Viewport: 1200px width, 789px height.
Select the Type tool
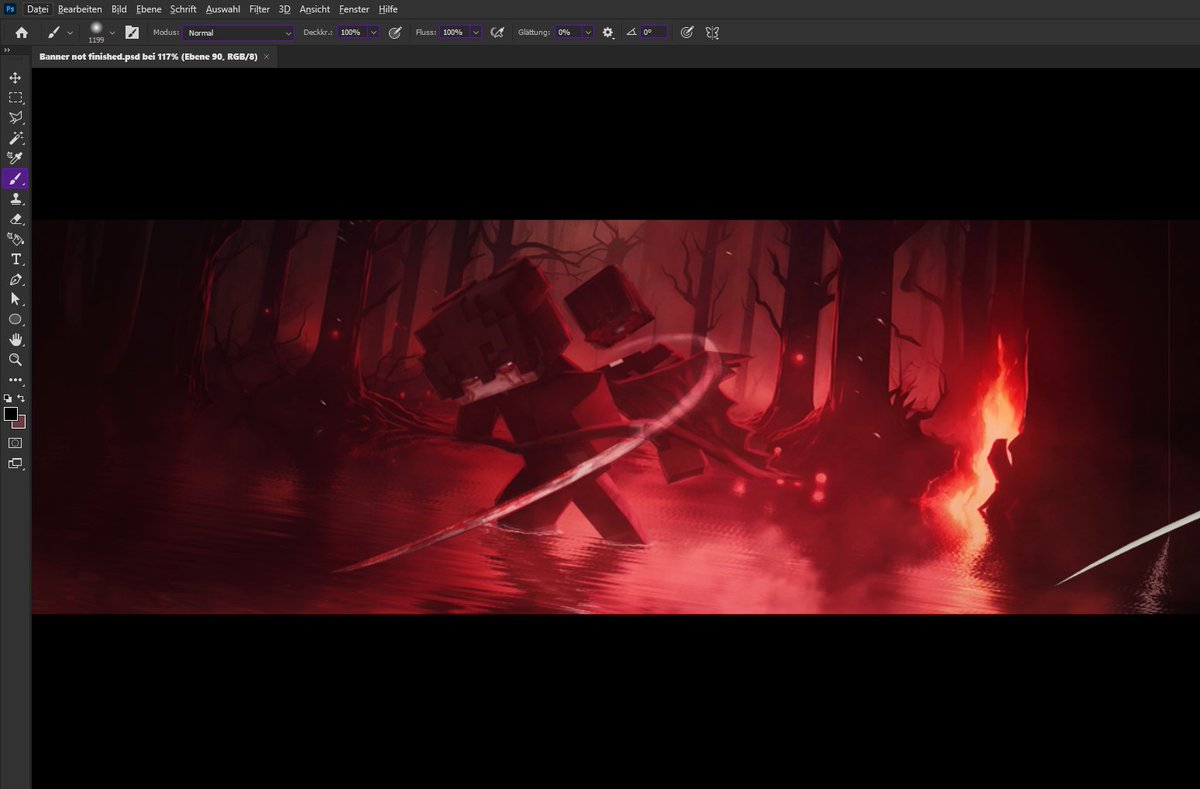coord(15,259)
